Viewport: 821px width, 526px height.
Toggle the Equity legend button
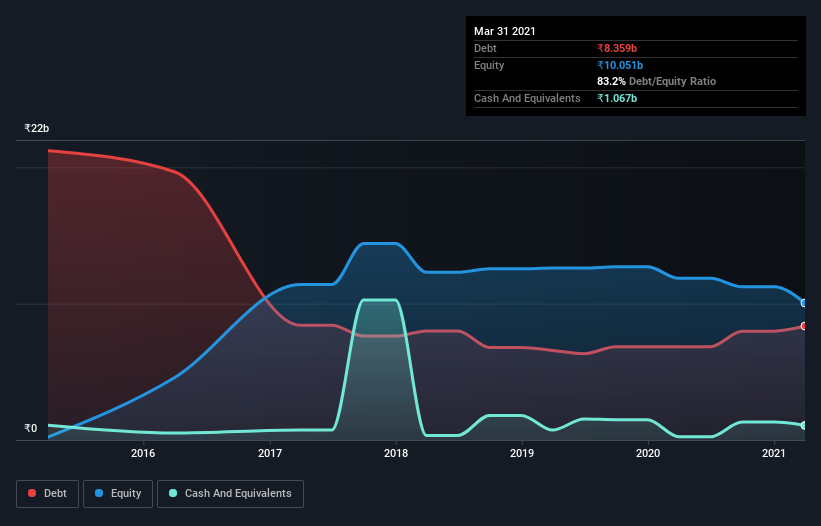point(118,494)
